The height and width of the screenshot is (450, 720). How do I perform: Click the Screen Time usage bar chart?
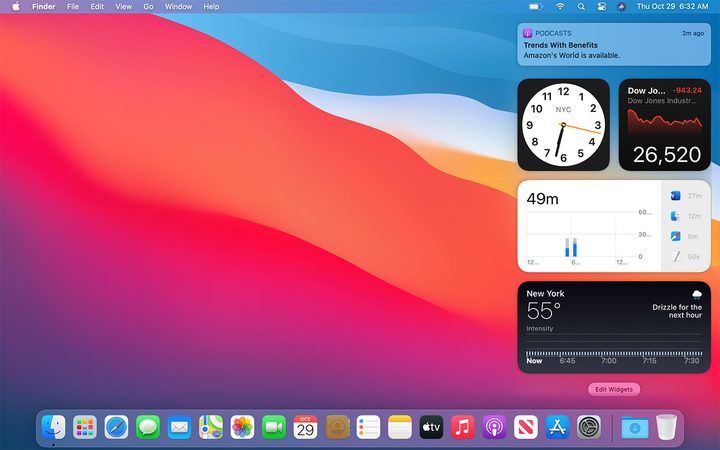[x=589, y=237]
